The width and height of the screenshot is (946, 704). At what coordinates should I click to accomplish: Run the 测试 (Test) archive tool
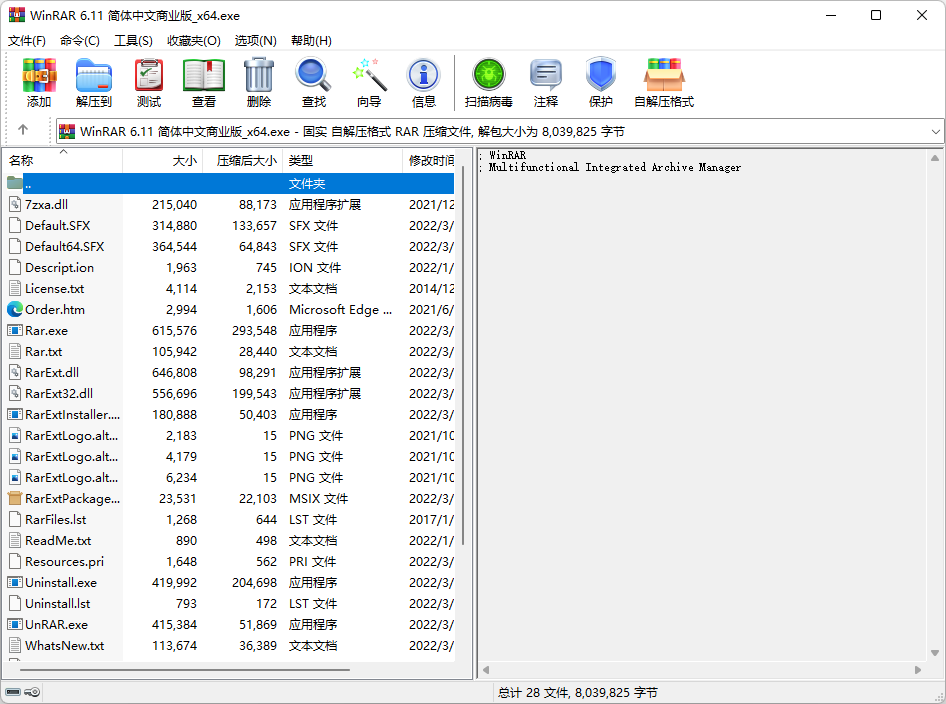click(x=149, y=76)
